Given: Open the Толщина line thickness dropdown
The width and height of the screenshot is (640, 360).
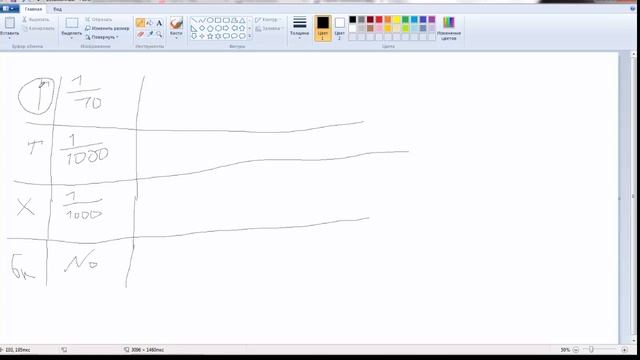Looking at the screenshot, I should [x=300, y=28].
